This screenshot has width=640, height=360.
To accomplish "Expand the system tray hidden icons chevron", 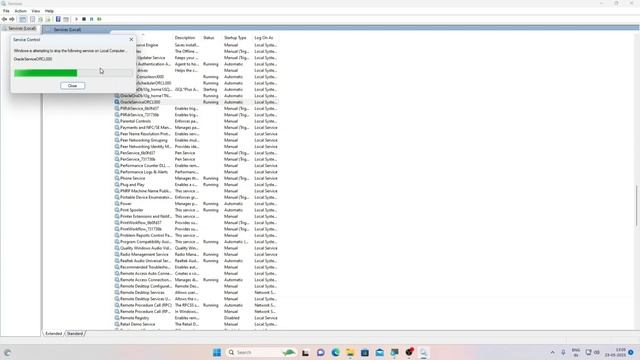I will pos(552,352).
